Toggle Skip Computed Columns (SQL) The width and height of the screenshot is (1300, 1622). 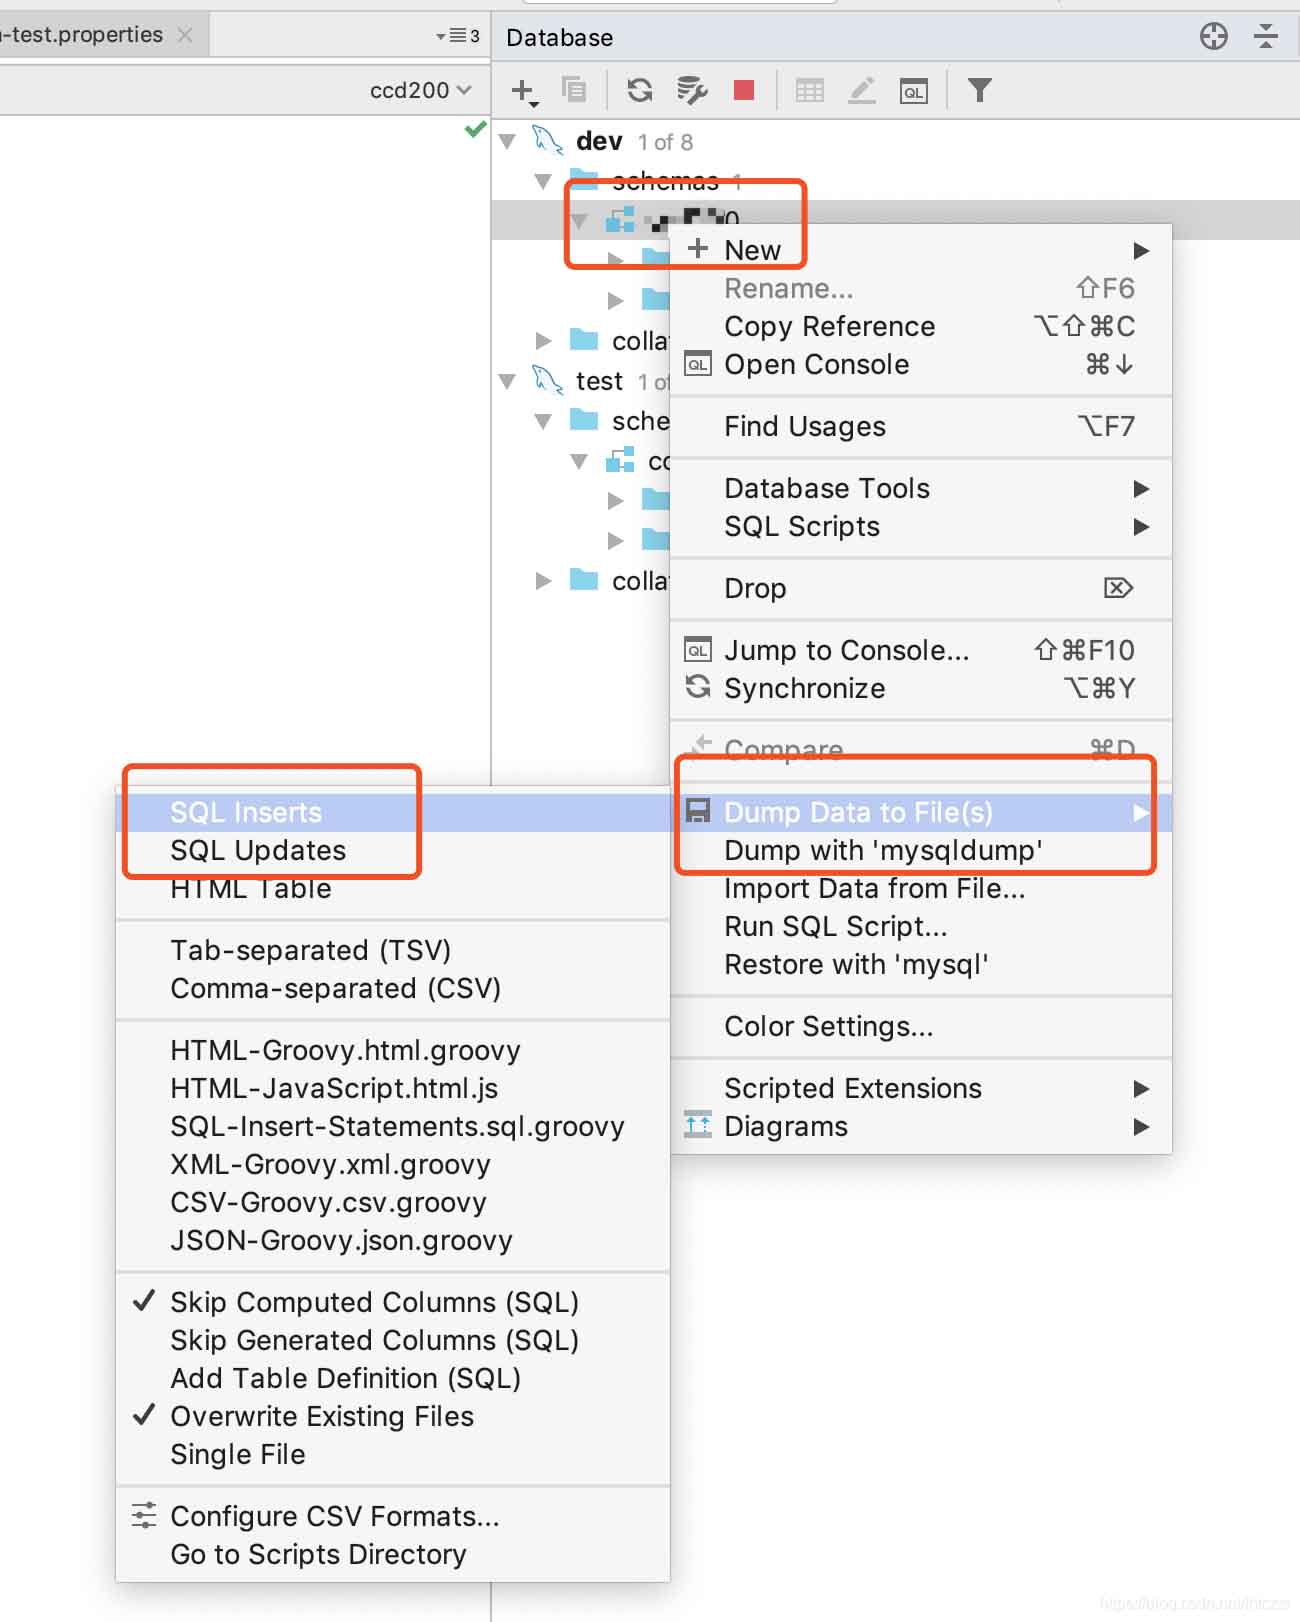pos(393,1302)
